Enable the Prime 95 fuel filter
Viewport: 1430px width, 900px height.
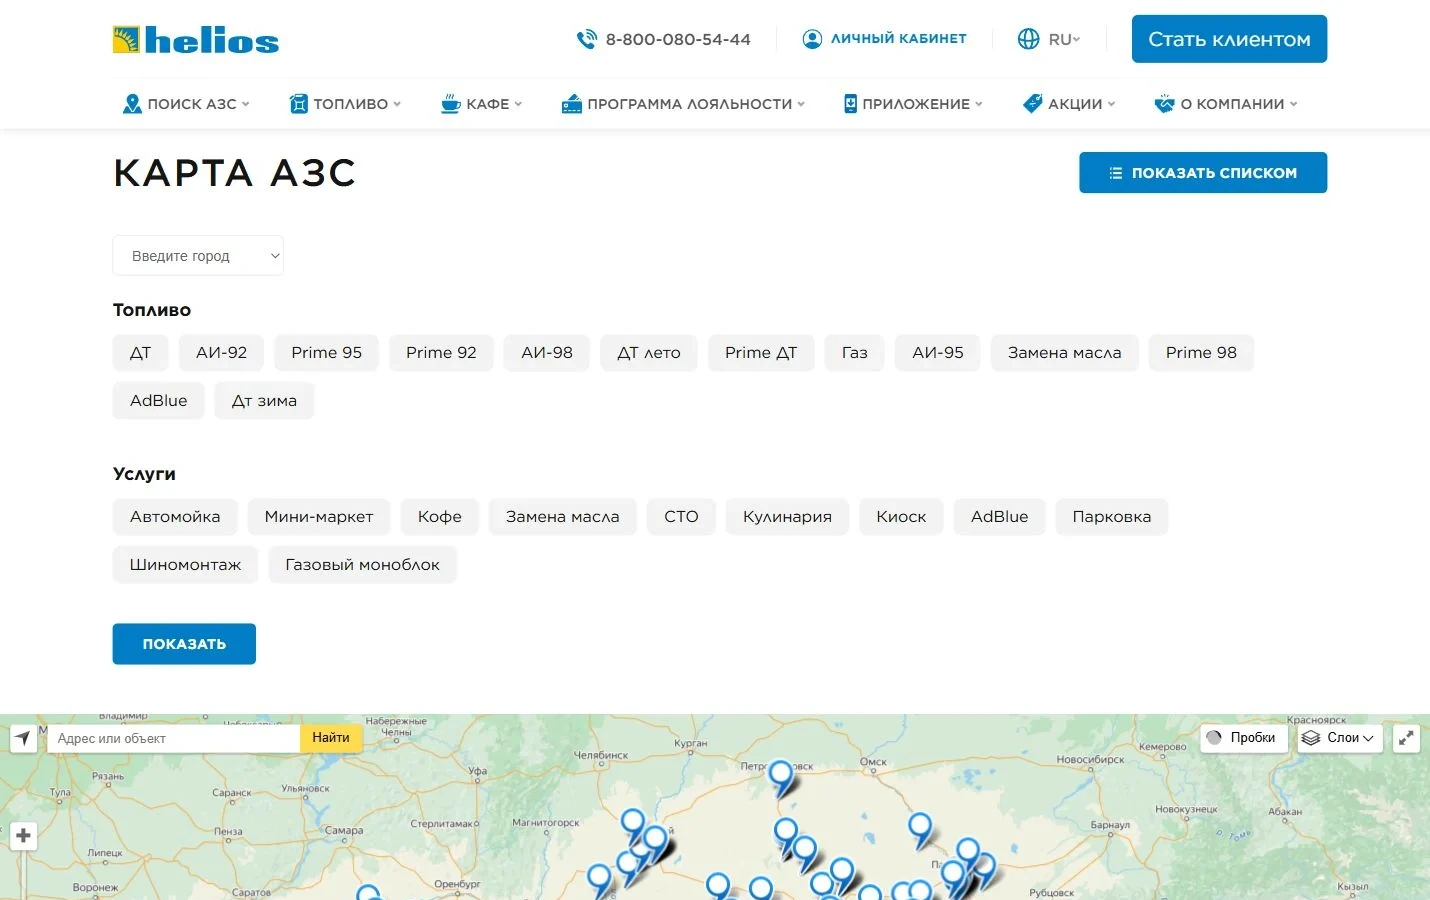(x=326, y=353)
